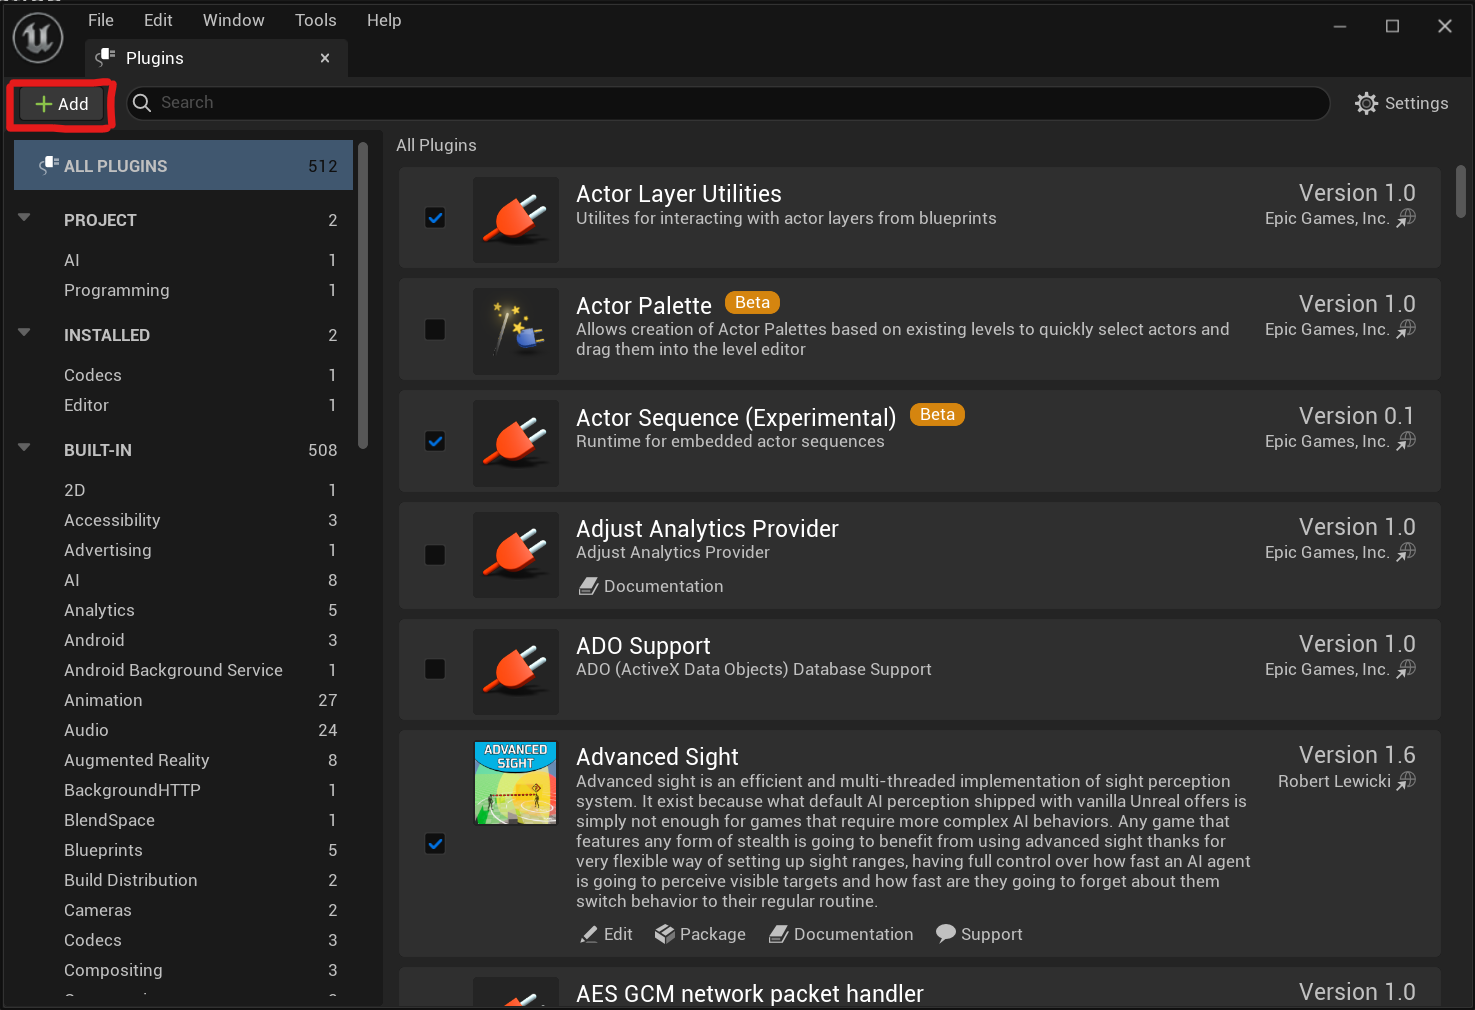Collapse the BUILT-IN category arrow
The height and width of the screenshot is (1010, 1475).
pyautogui.click(x=24, y=447)
